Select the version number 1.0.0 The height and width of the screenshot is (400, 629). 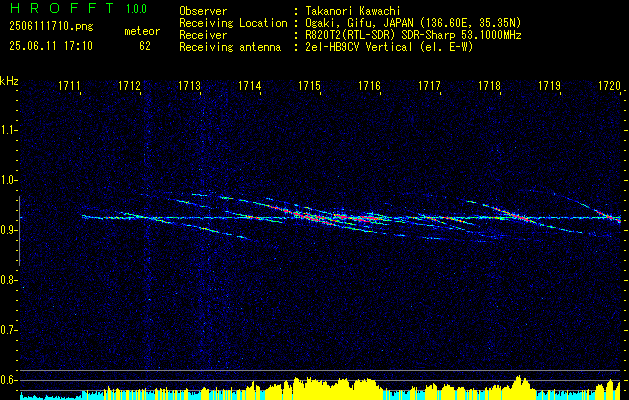136,9
